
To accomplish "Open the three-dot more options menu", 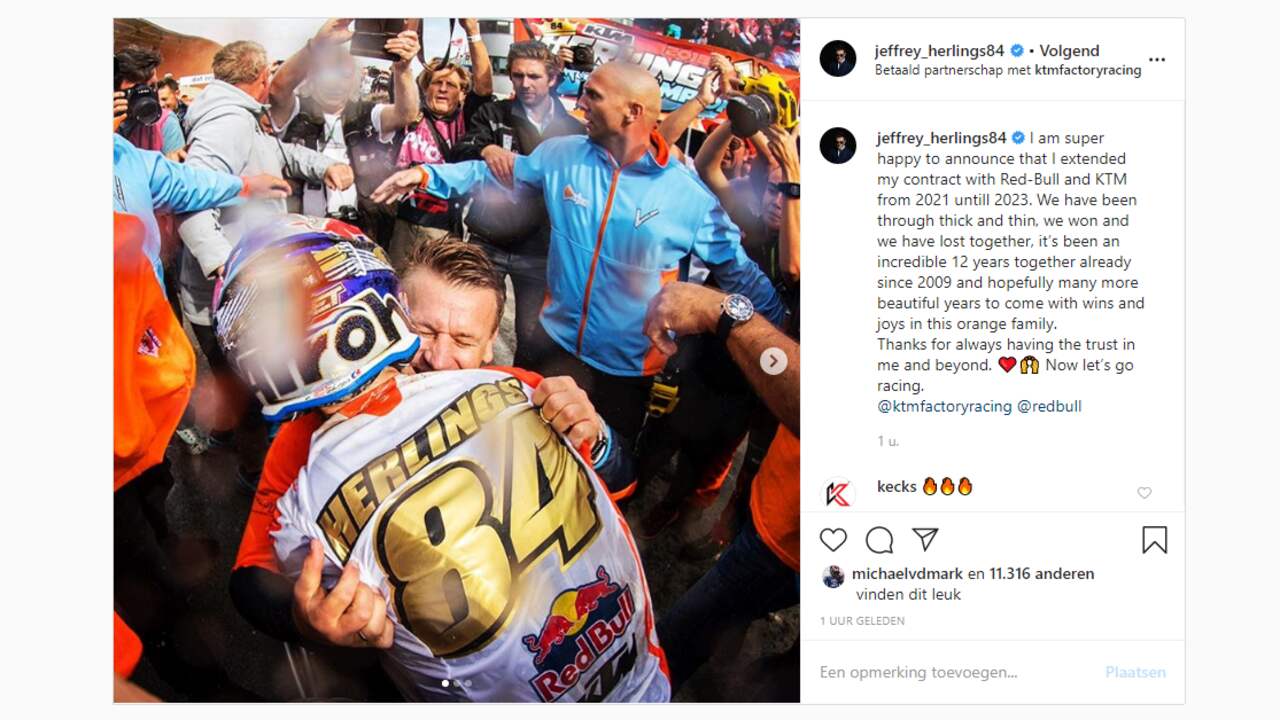I will click(1157, 60).
